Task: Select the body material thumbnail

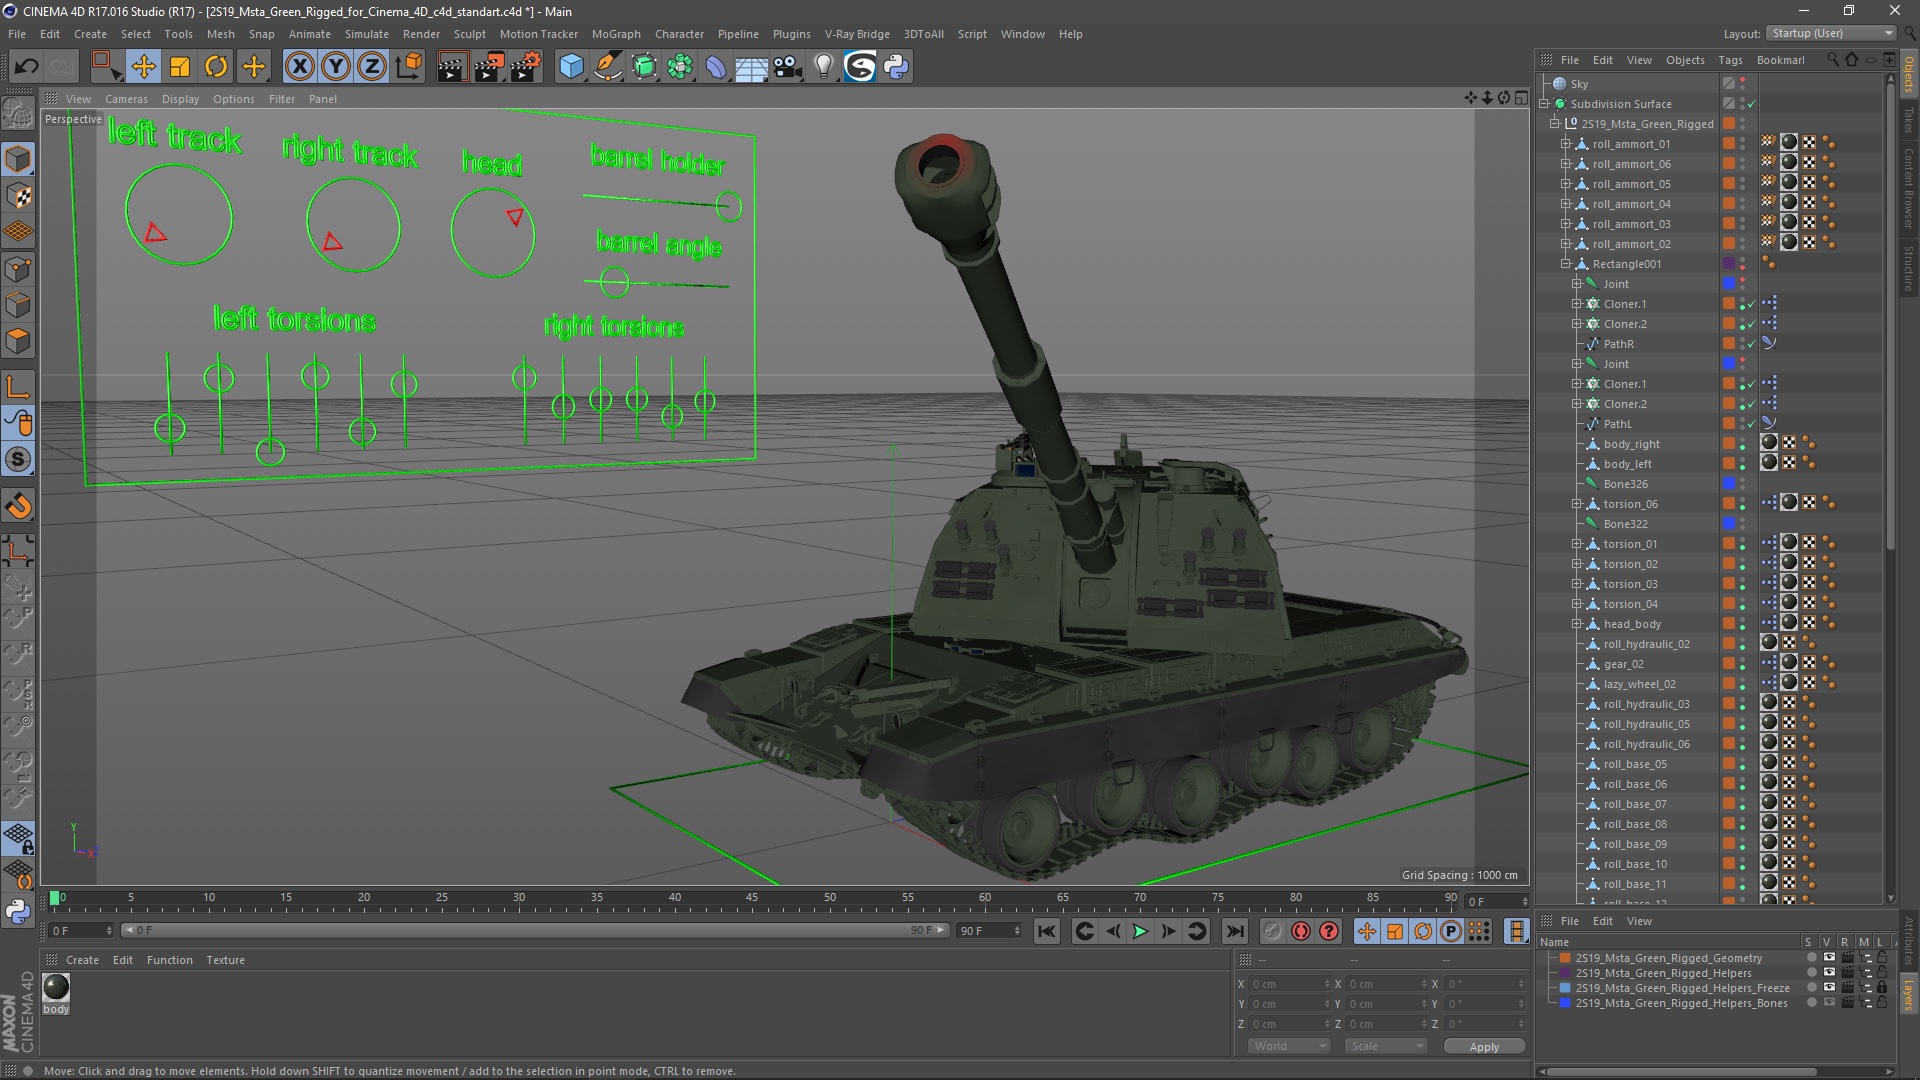Action: point(56,988)
